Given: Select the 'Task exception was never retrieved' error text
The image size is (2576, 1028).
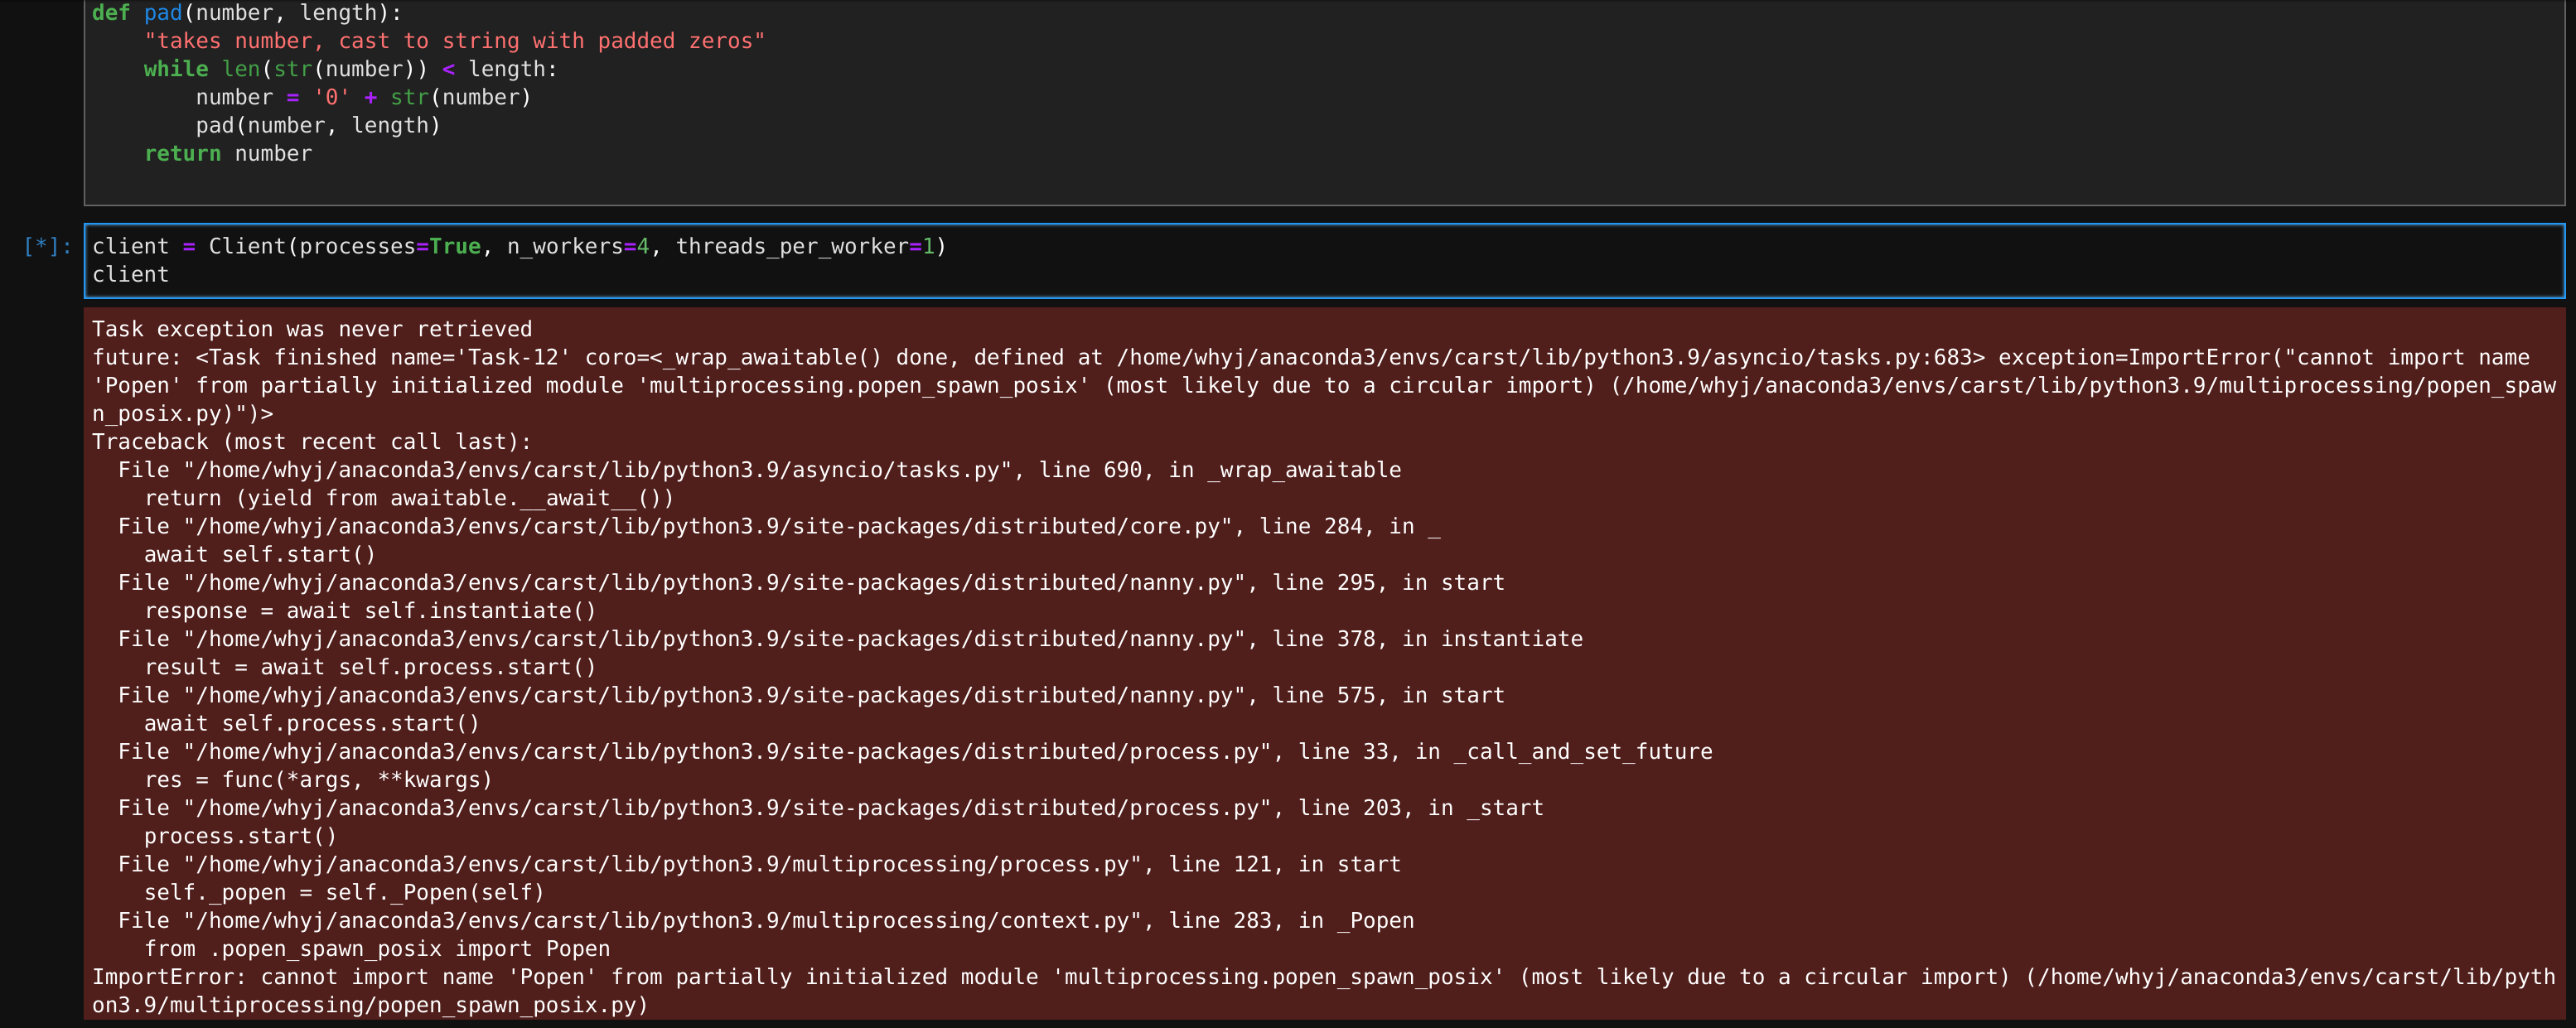Looking at the screenshot, I should [x=311, y=328].
